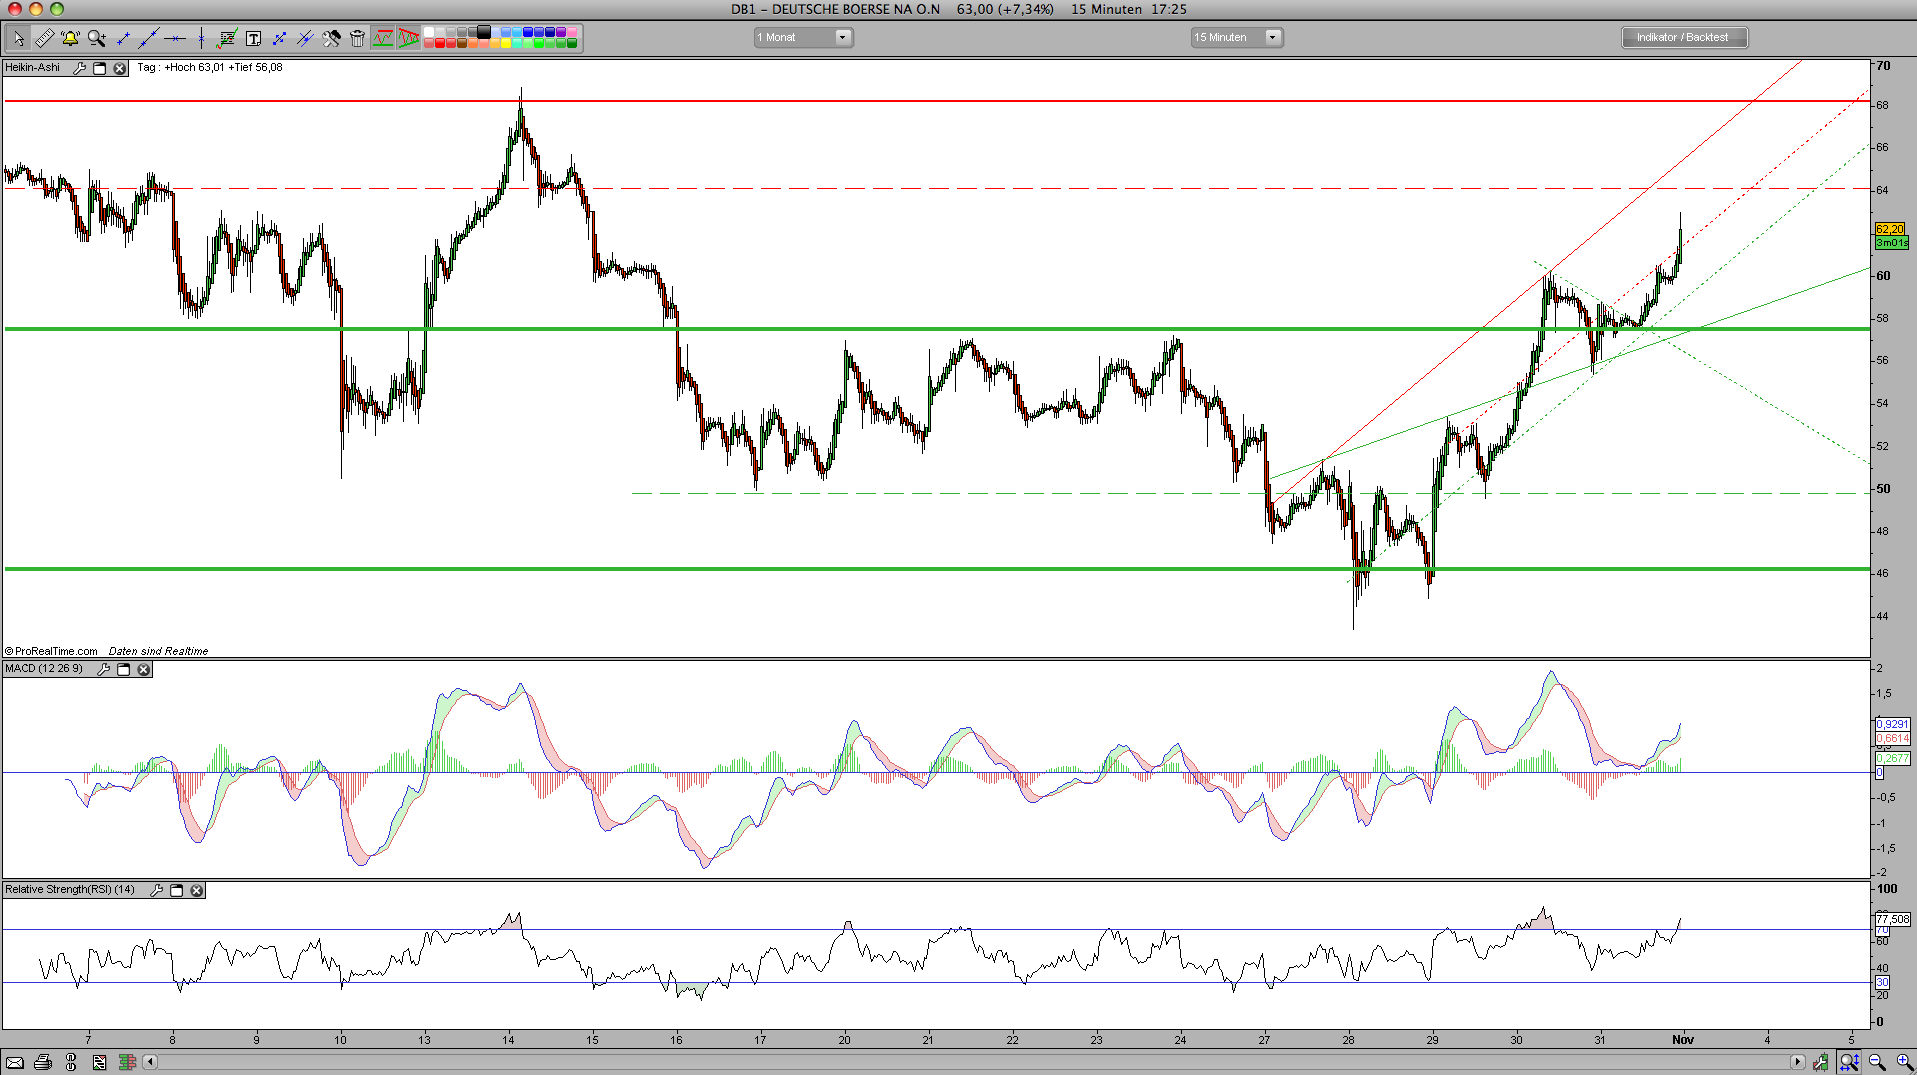The image size is (1917, 1075).
Task: Pick the bright yellow color swatch
Action: [x=506, y=43]
